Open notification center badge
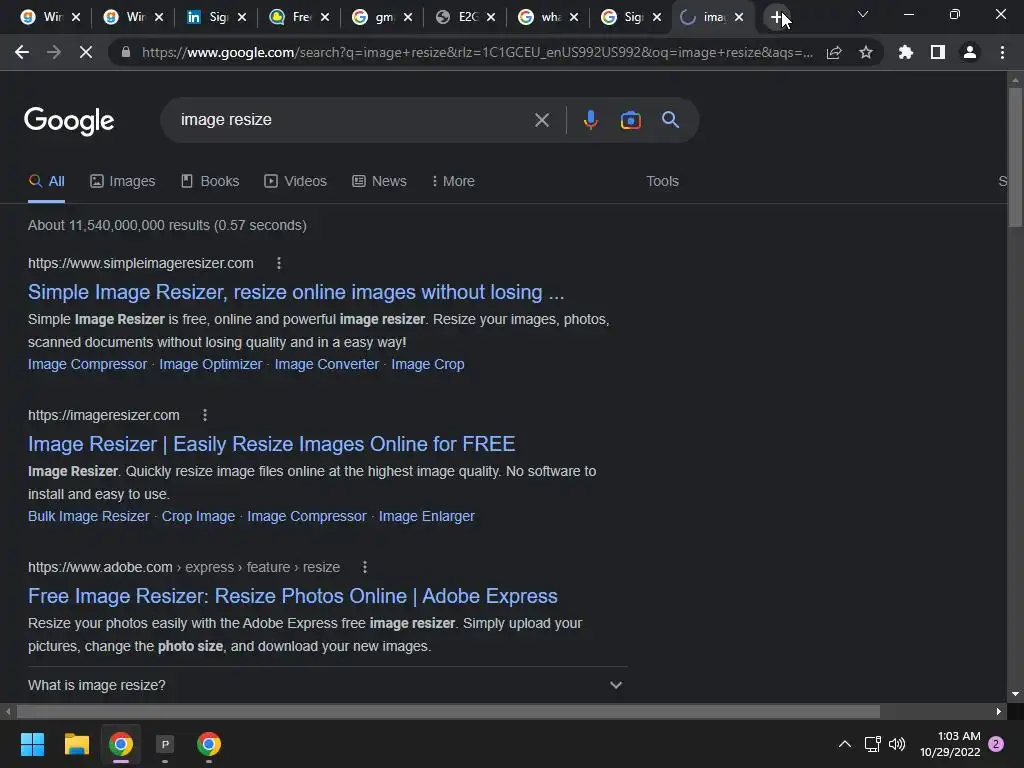Screen dimensions: 1024x768 click(996, 744)
